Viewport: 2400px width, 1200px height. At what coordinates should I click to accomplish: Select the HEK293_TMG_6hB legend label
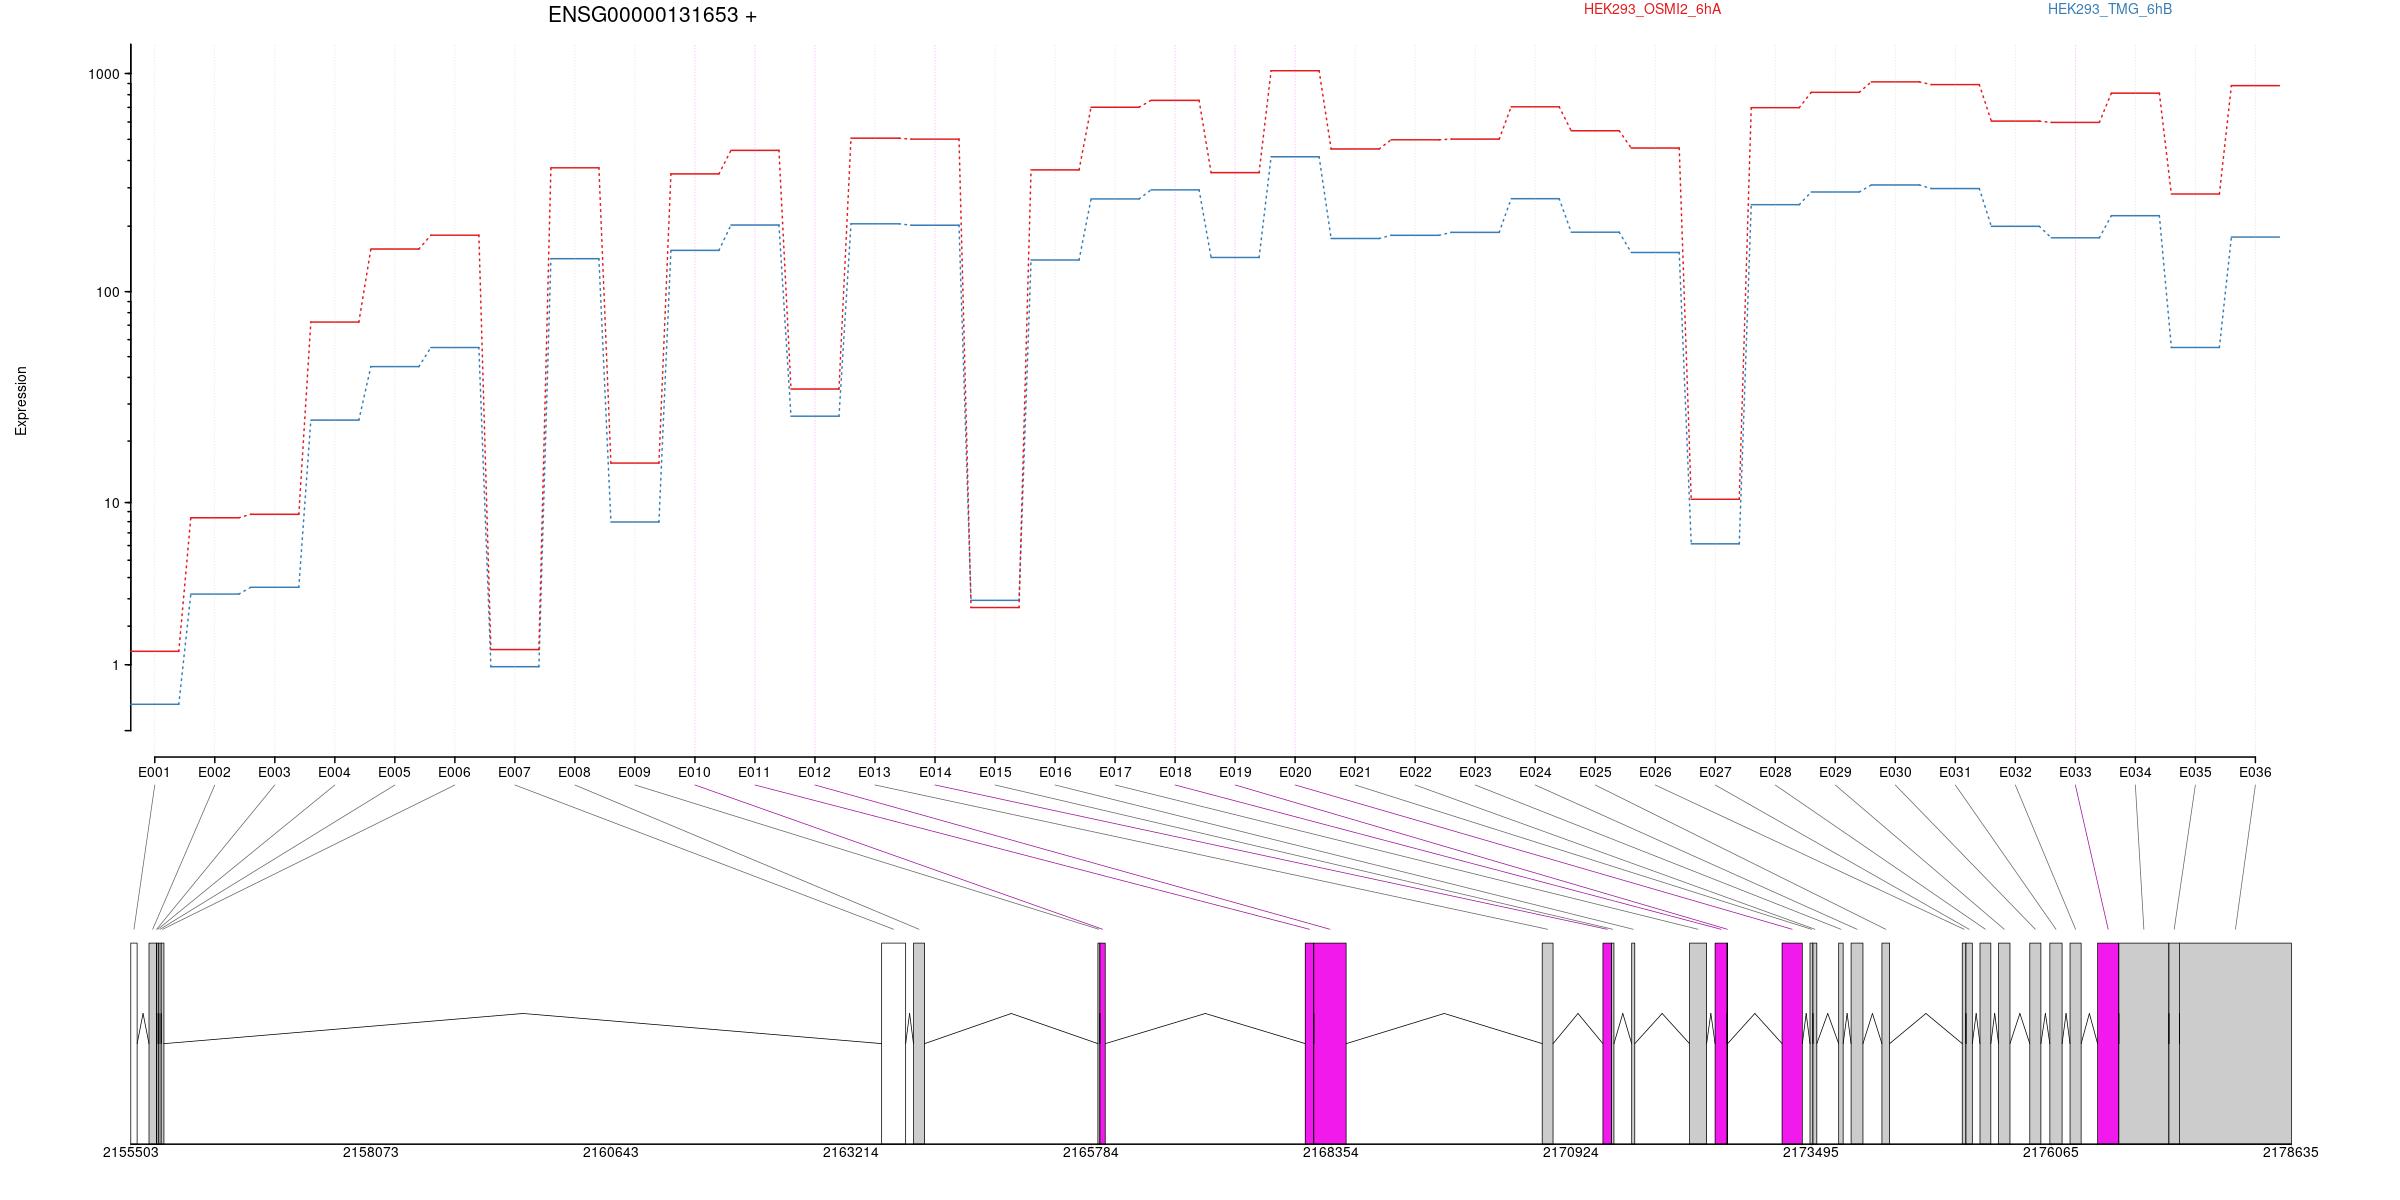[2110, 9]
